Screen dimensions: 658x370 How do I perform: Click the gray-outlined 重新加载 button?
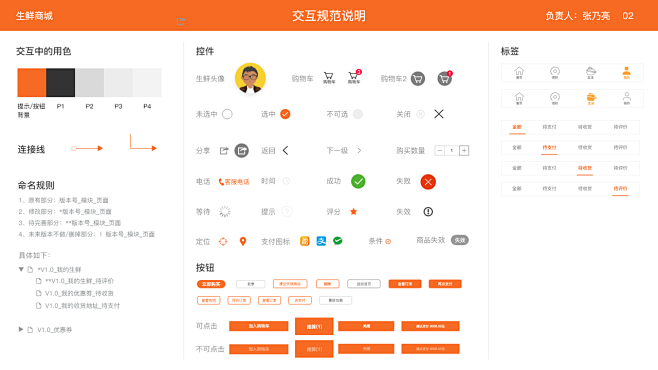click(335, 300)
